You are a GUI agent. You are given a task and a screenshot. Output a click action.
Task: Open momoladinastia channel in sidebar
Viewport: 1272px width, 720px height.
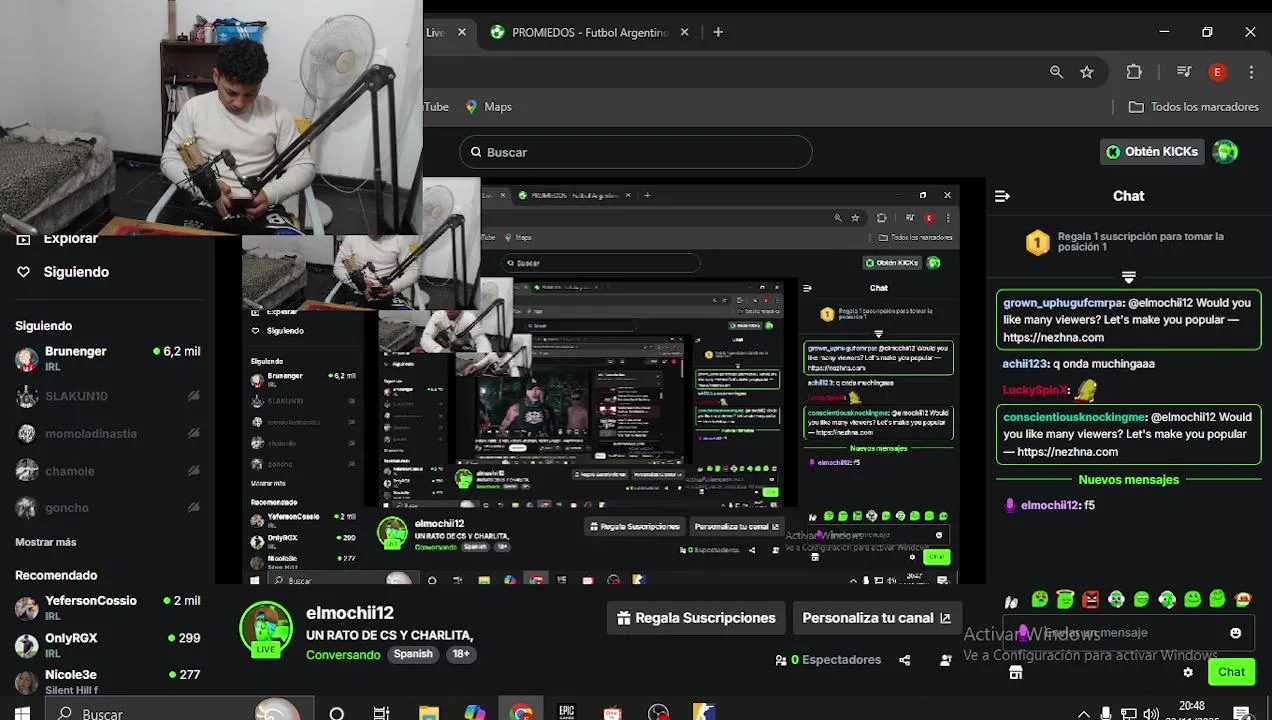pos(107,433)
